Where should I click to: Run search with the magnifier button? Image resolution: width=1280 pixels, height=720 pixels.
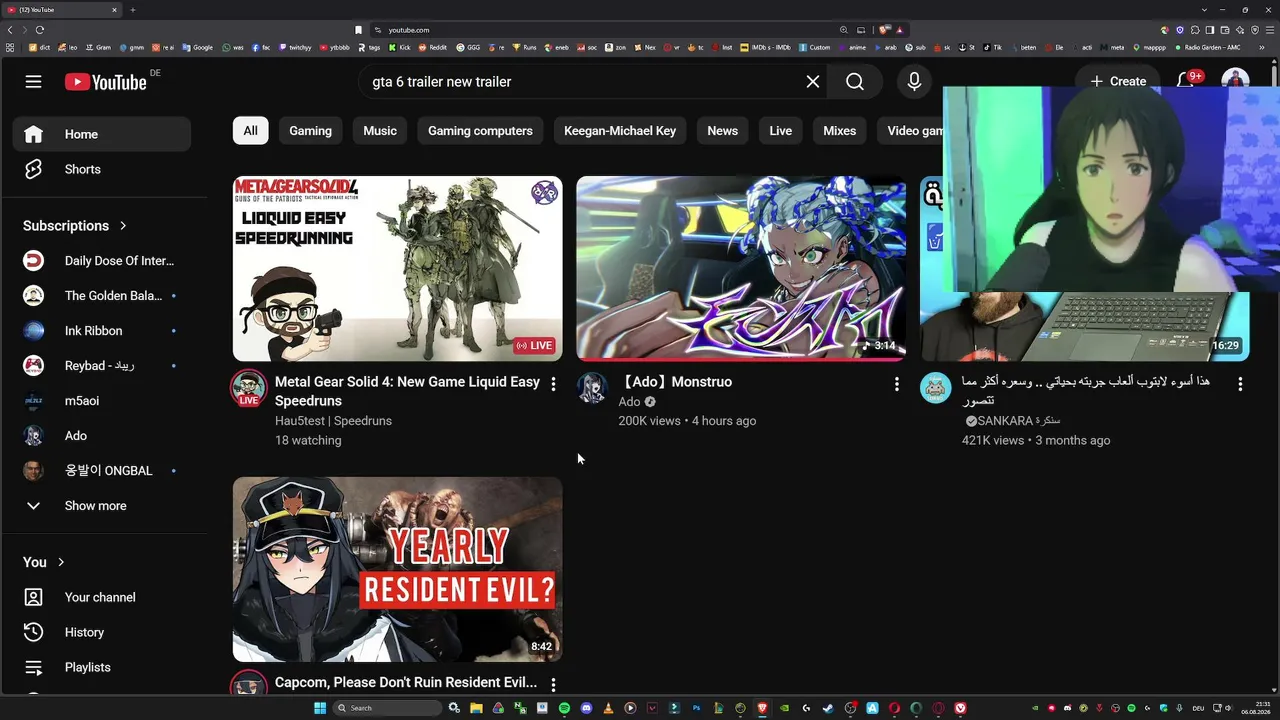tap(855, 82)
